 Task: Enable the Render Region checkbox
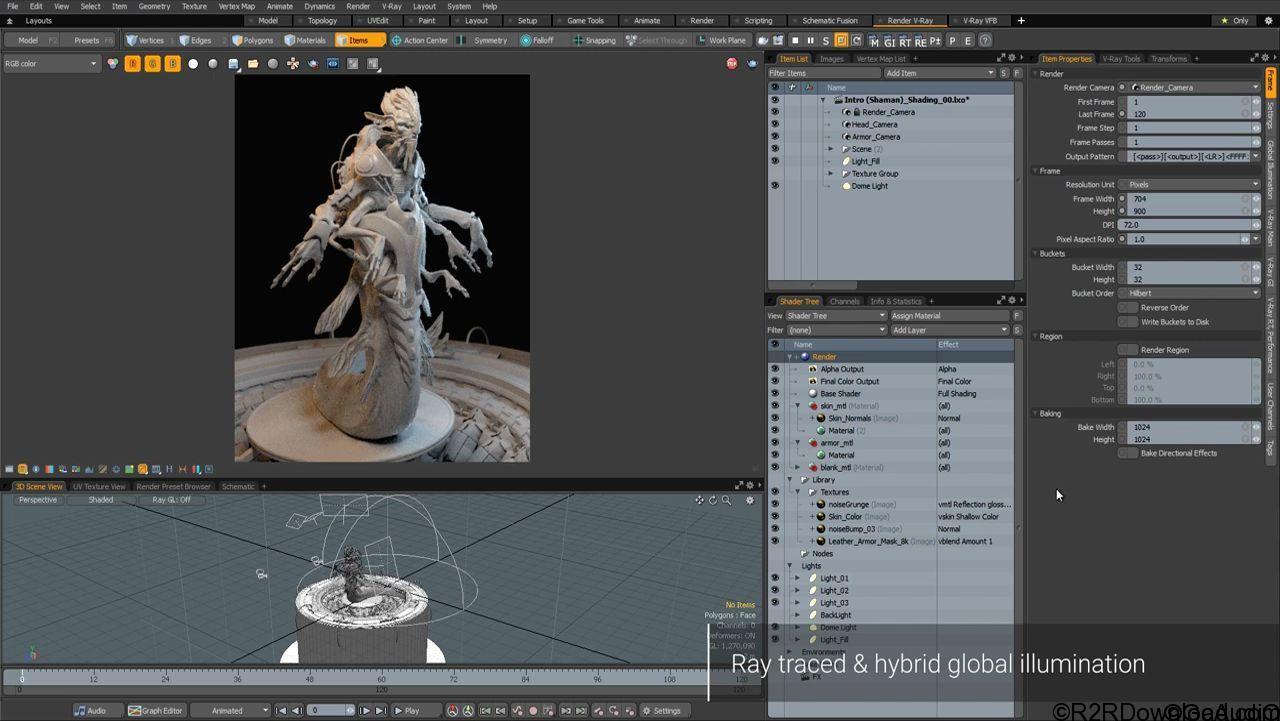1128,350
